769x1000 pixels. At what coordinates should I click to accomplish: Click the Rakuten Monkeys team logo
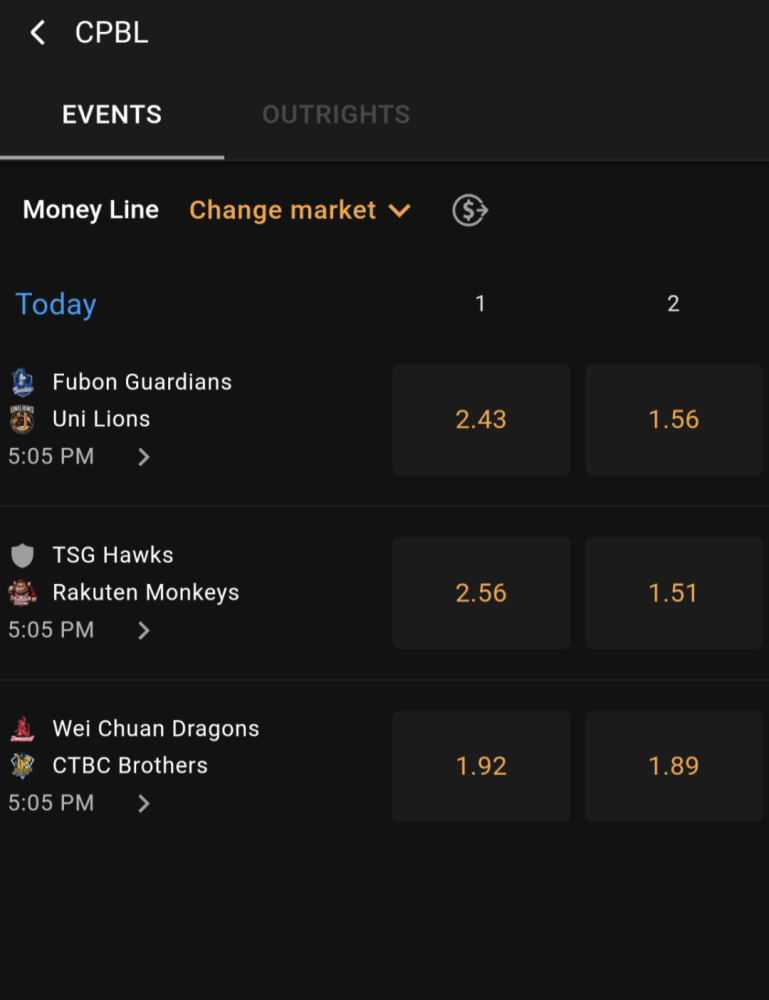point(22,592)
